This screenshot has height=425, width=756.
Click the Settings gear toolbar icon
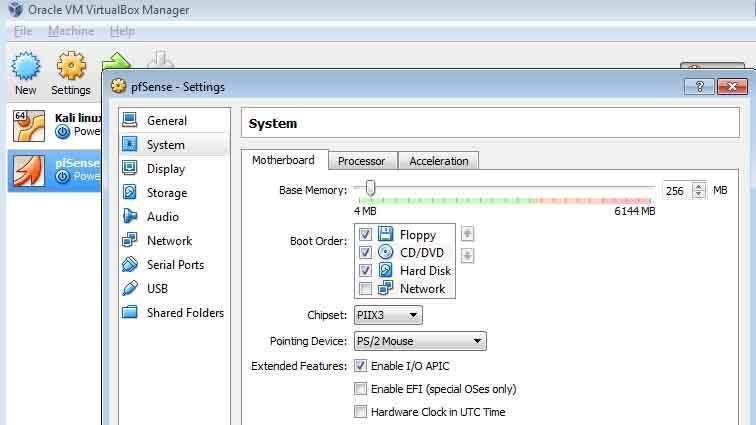point(71,65)
